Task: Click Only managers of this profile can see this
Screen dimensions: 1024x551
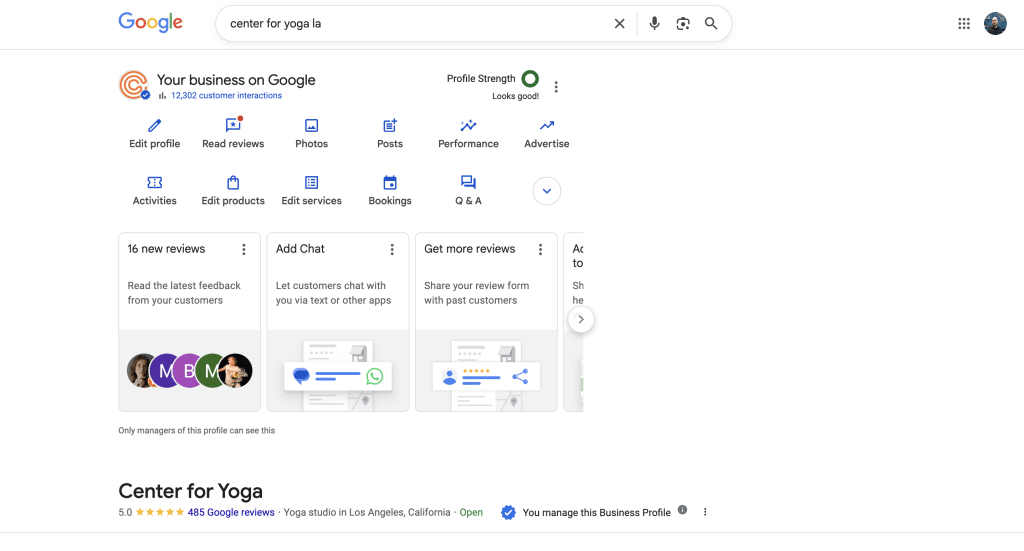Action: [197, 430]
